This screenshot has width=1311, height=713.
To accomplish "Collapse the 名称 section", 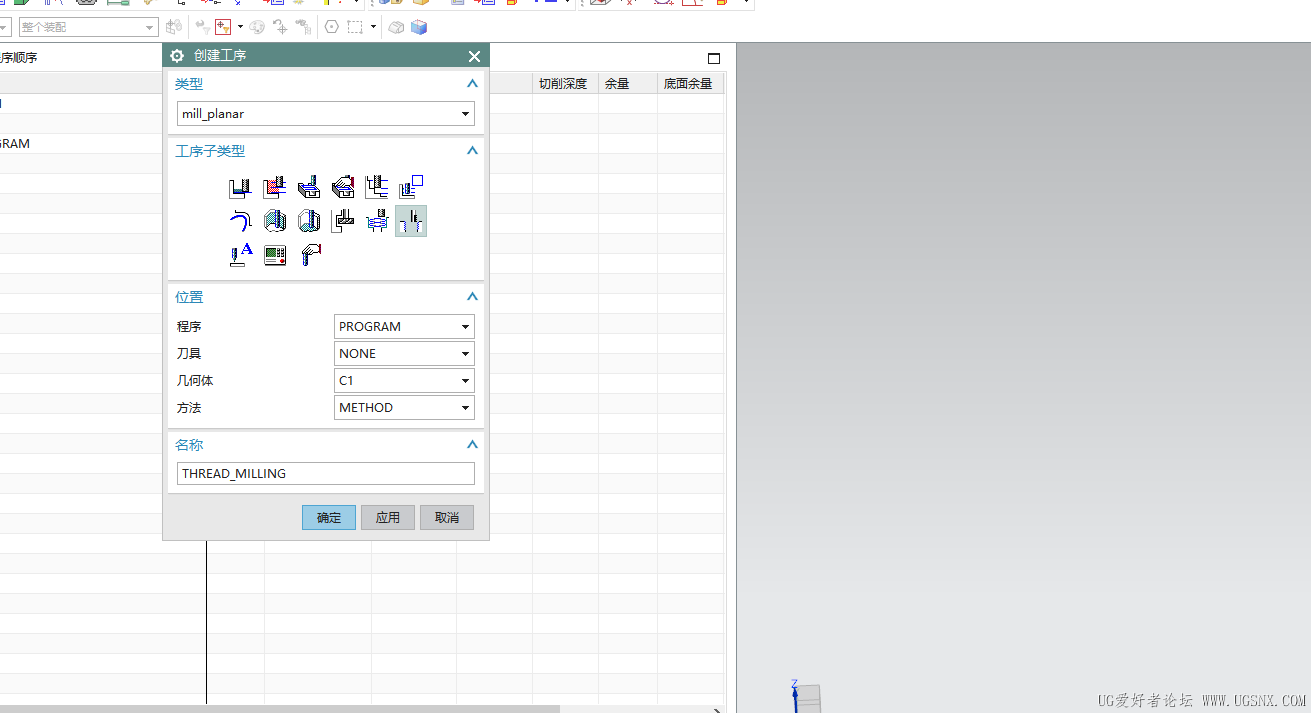I will click(472, 445).
